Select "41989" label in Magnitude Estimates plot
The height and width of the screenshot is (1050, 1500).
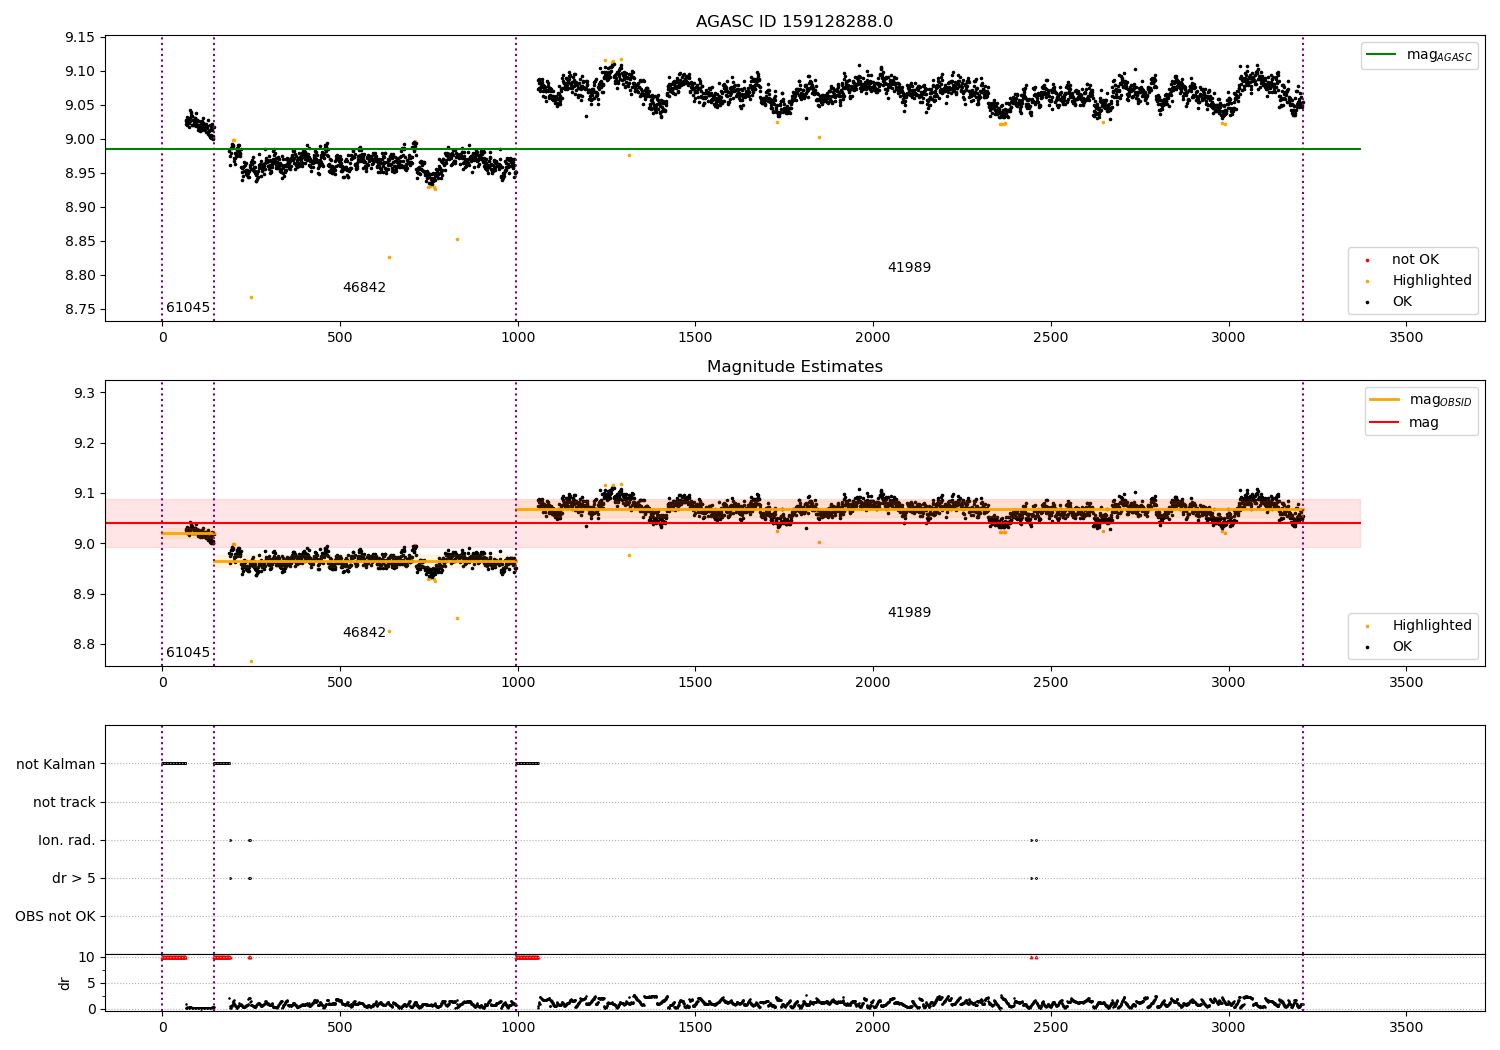[x=909, y=613]
